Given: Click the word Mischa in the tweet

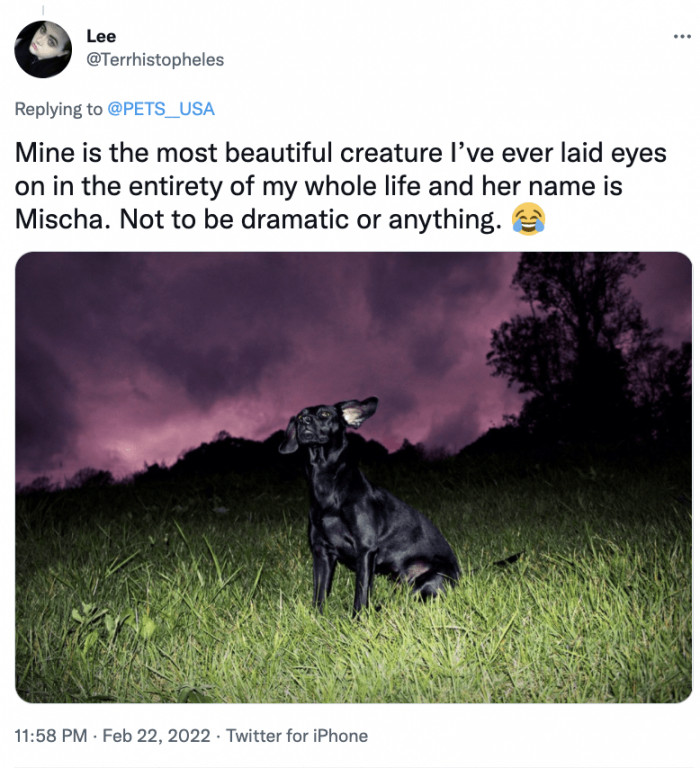Looking at the screenshot, I should 62,220.
